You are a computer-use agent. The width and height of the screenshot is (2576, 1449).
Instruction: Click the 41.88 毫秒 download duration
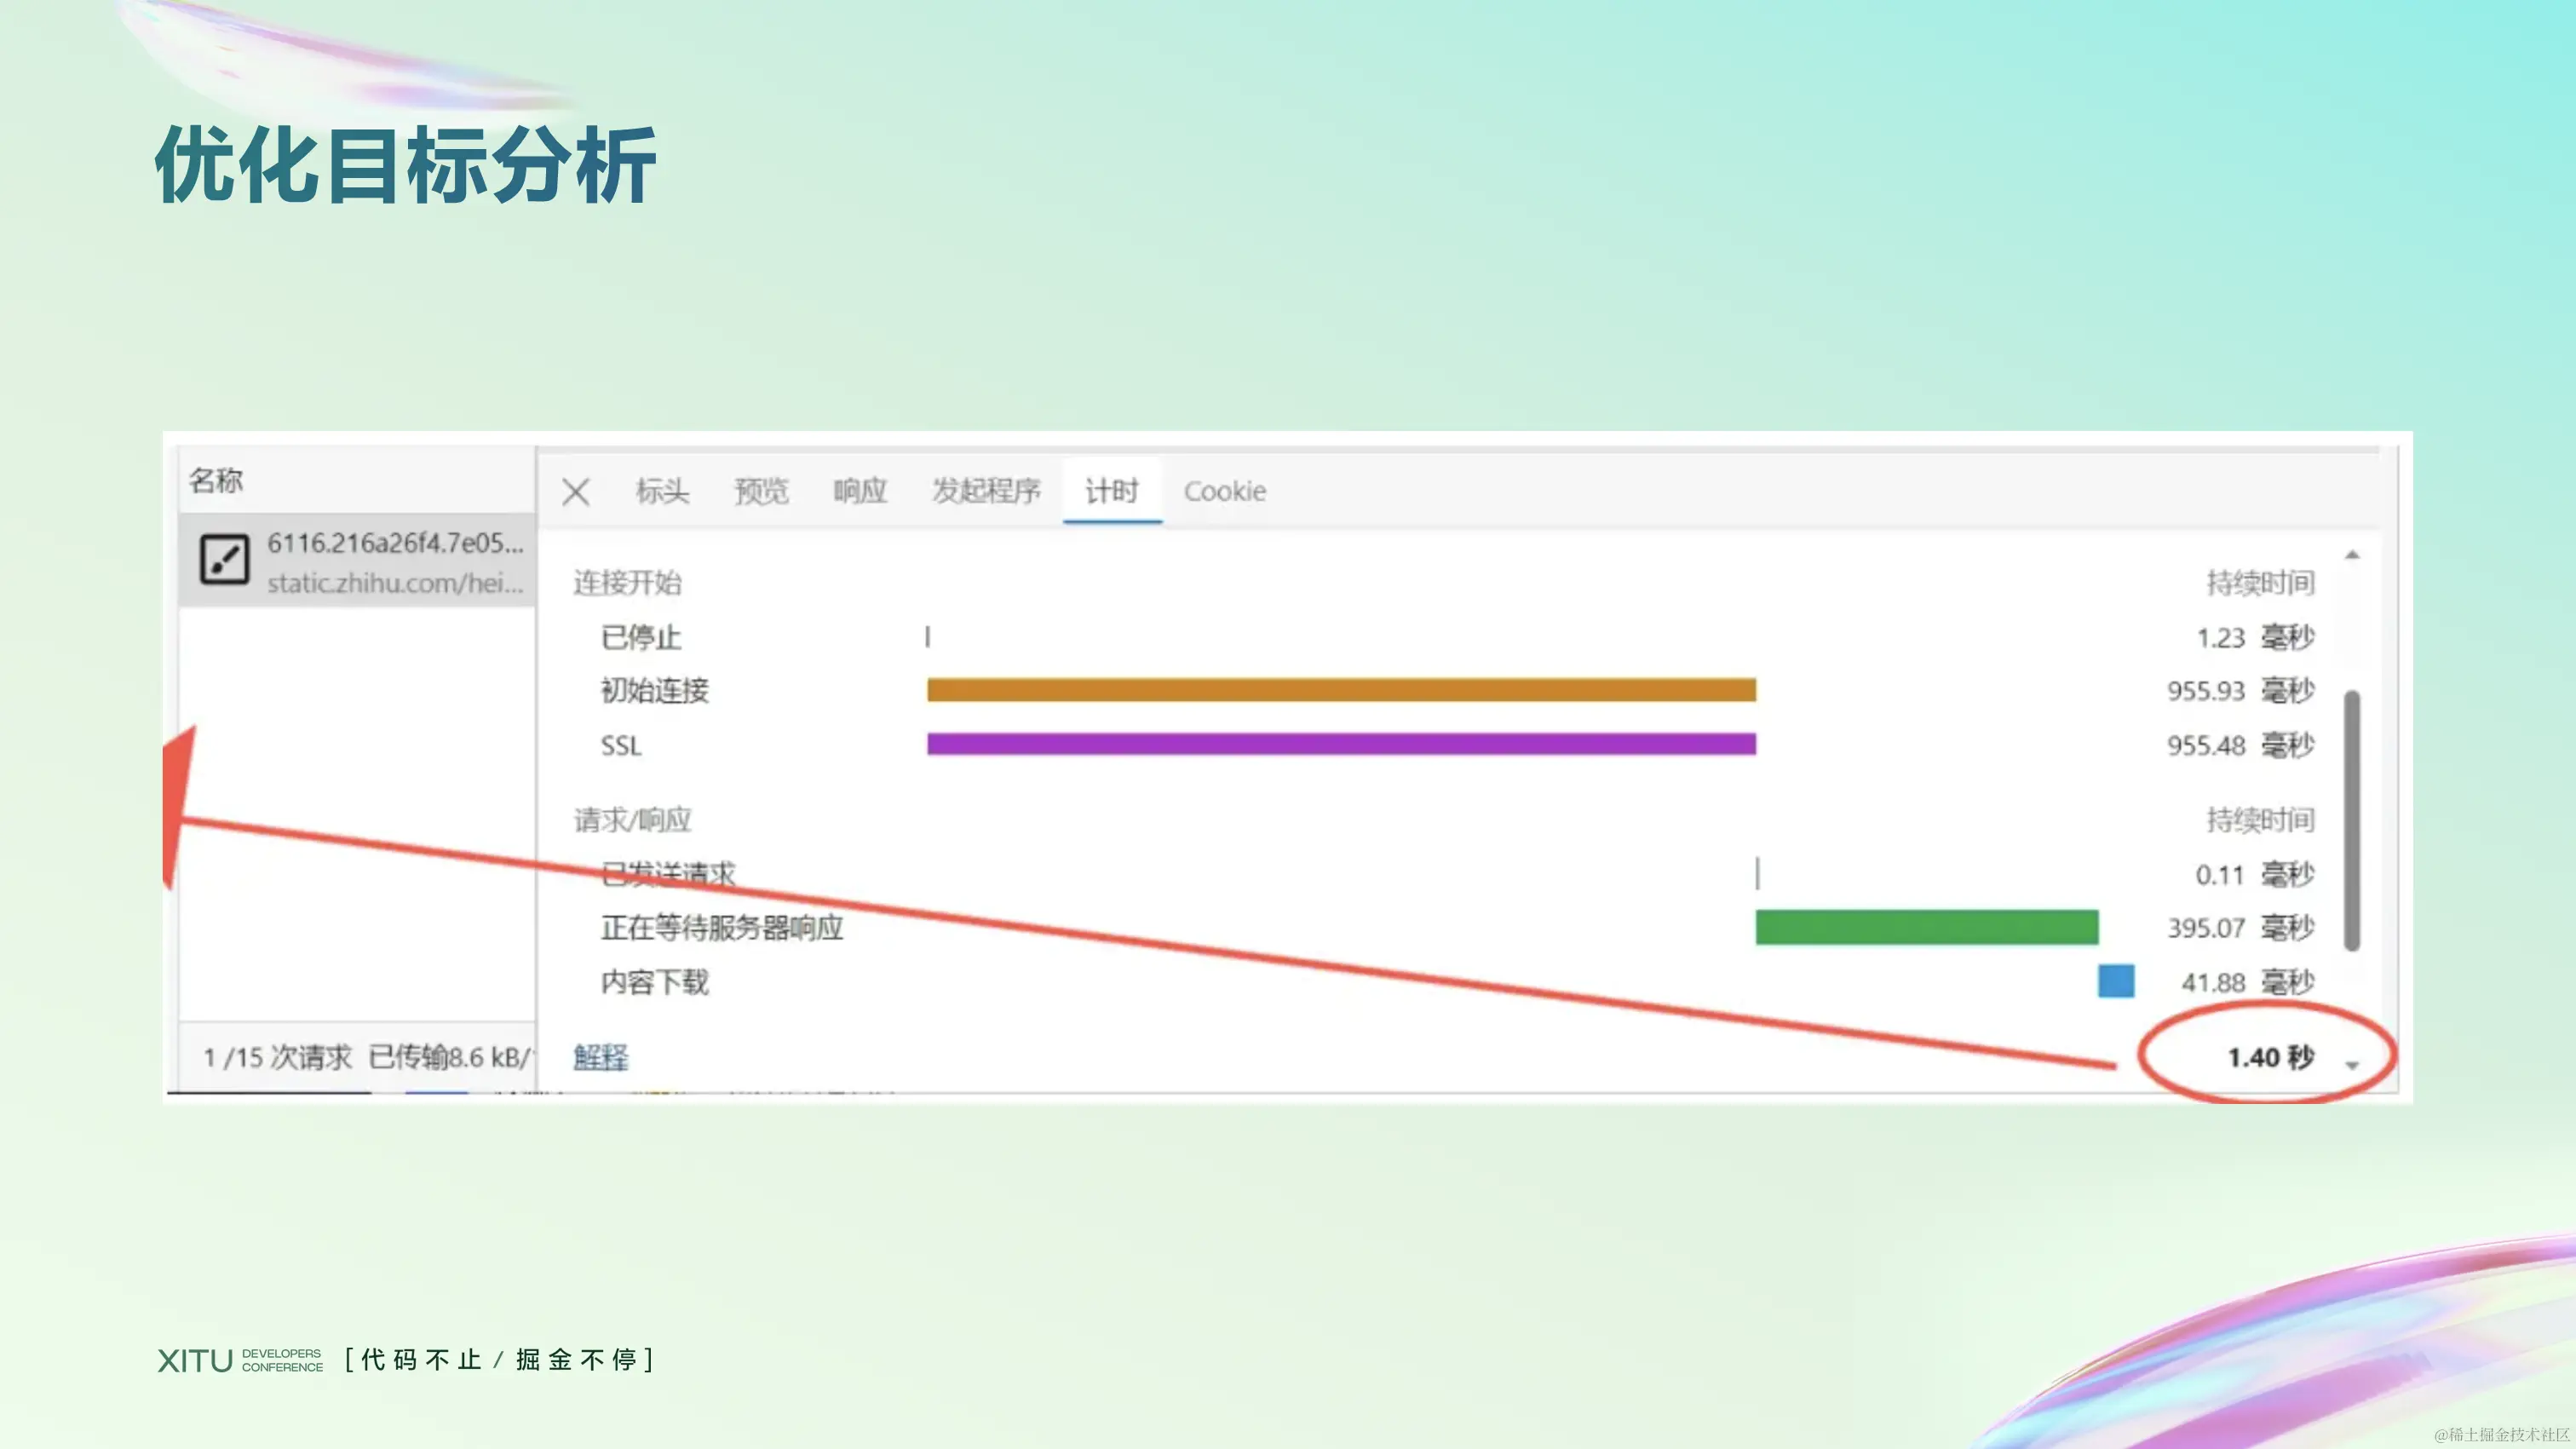2248,982
